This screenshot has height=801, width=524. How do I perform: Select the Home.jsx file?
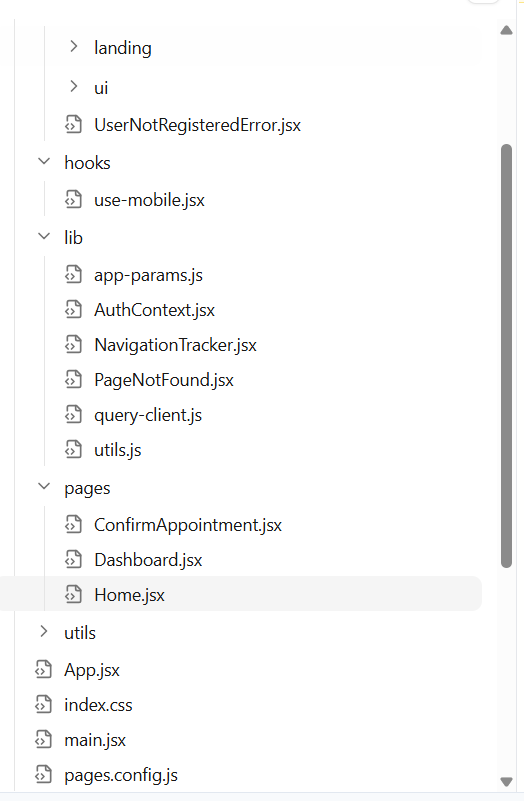[x=241, y=594]
